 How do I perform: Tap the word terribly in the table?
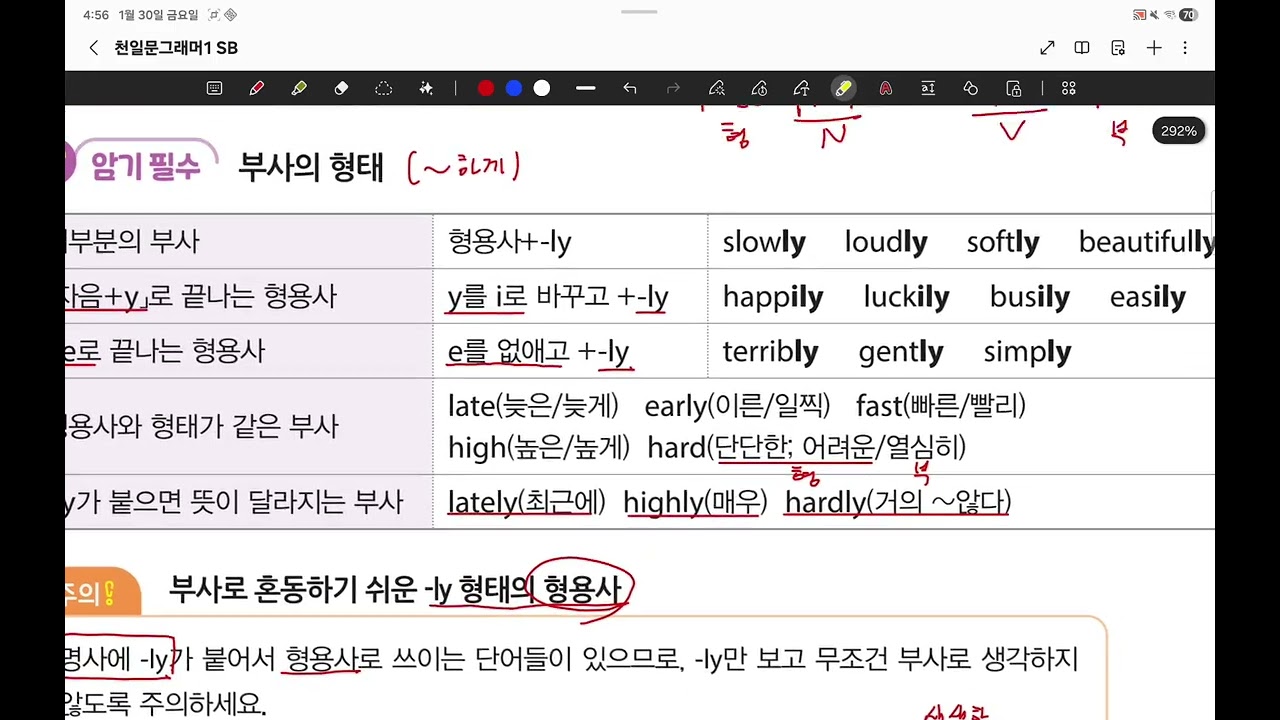tap(770, 352)
